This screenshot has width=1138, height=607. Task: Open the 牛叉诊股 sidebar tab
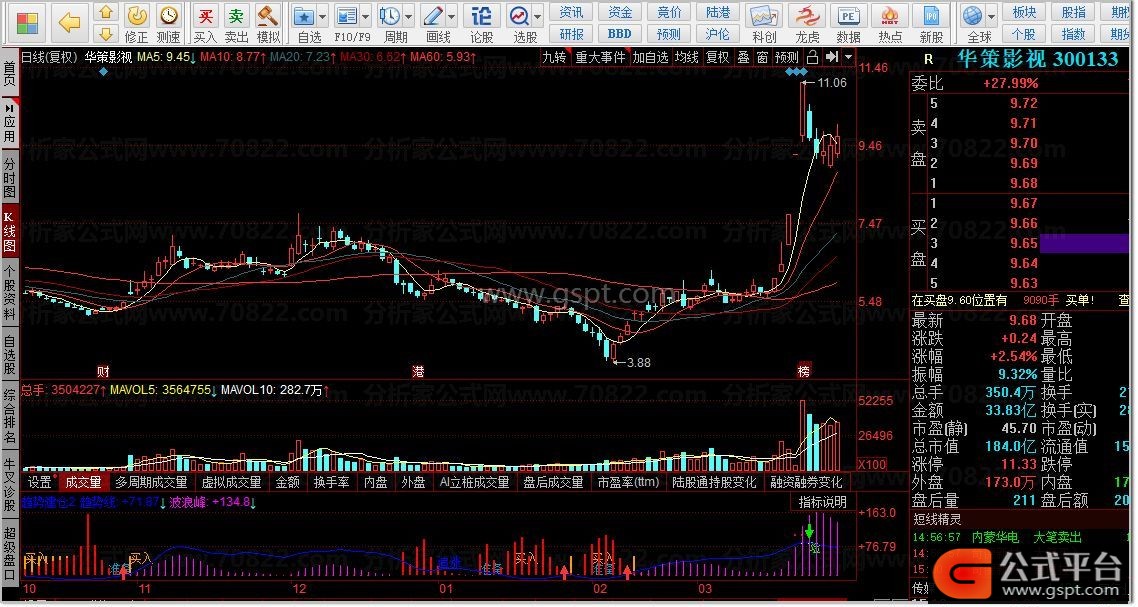pyautogui.click(x=9, y=486)
